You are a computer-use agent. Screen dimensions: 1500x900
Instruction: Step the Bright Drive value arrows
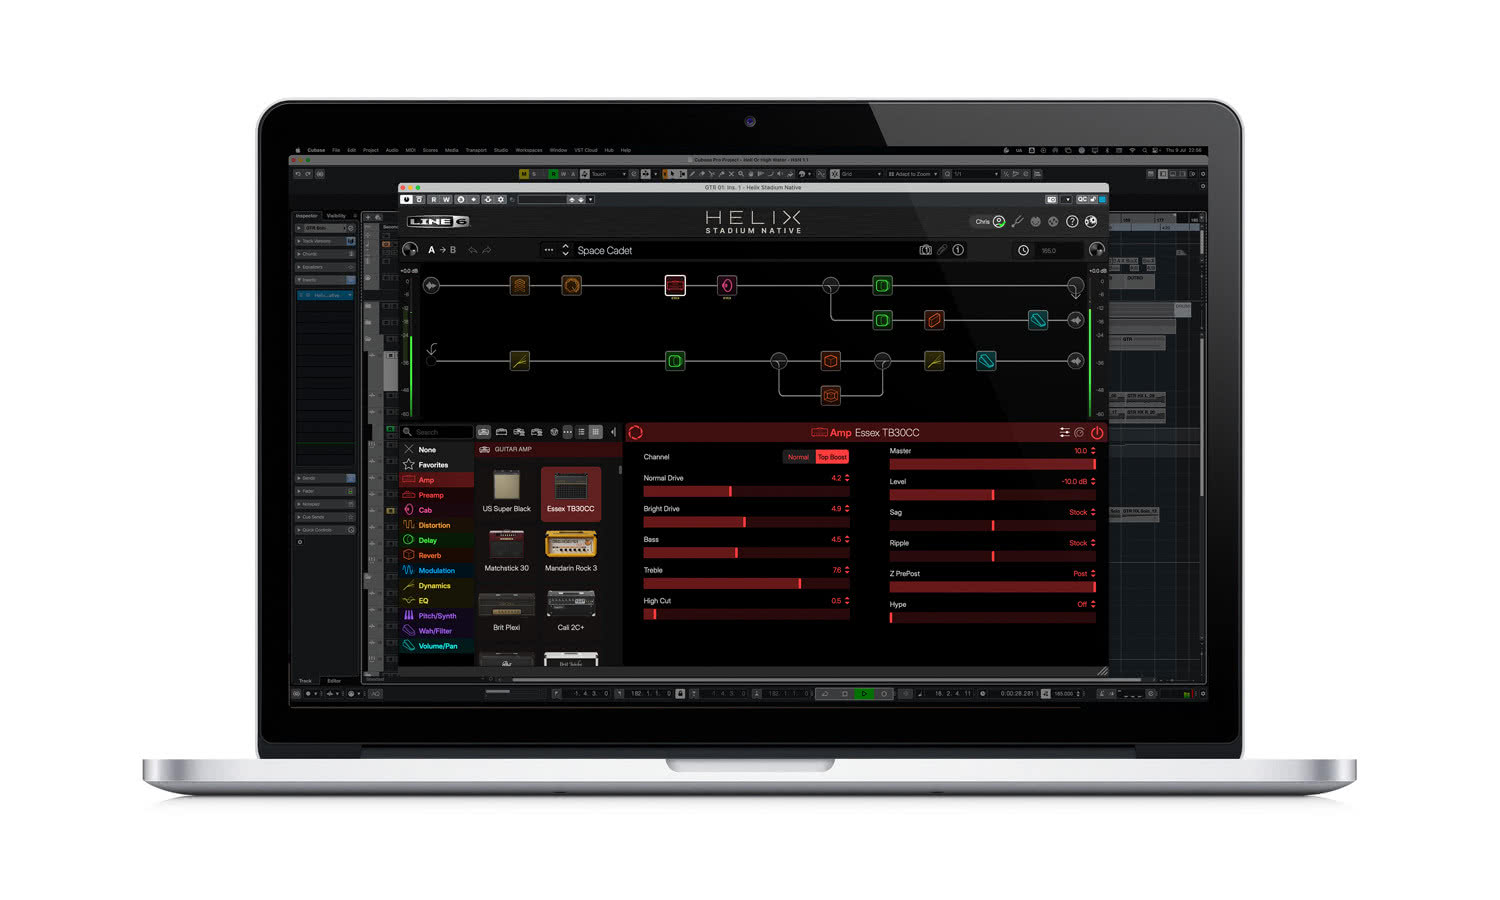(x=847, y=509)
